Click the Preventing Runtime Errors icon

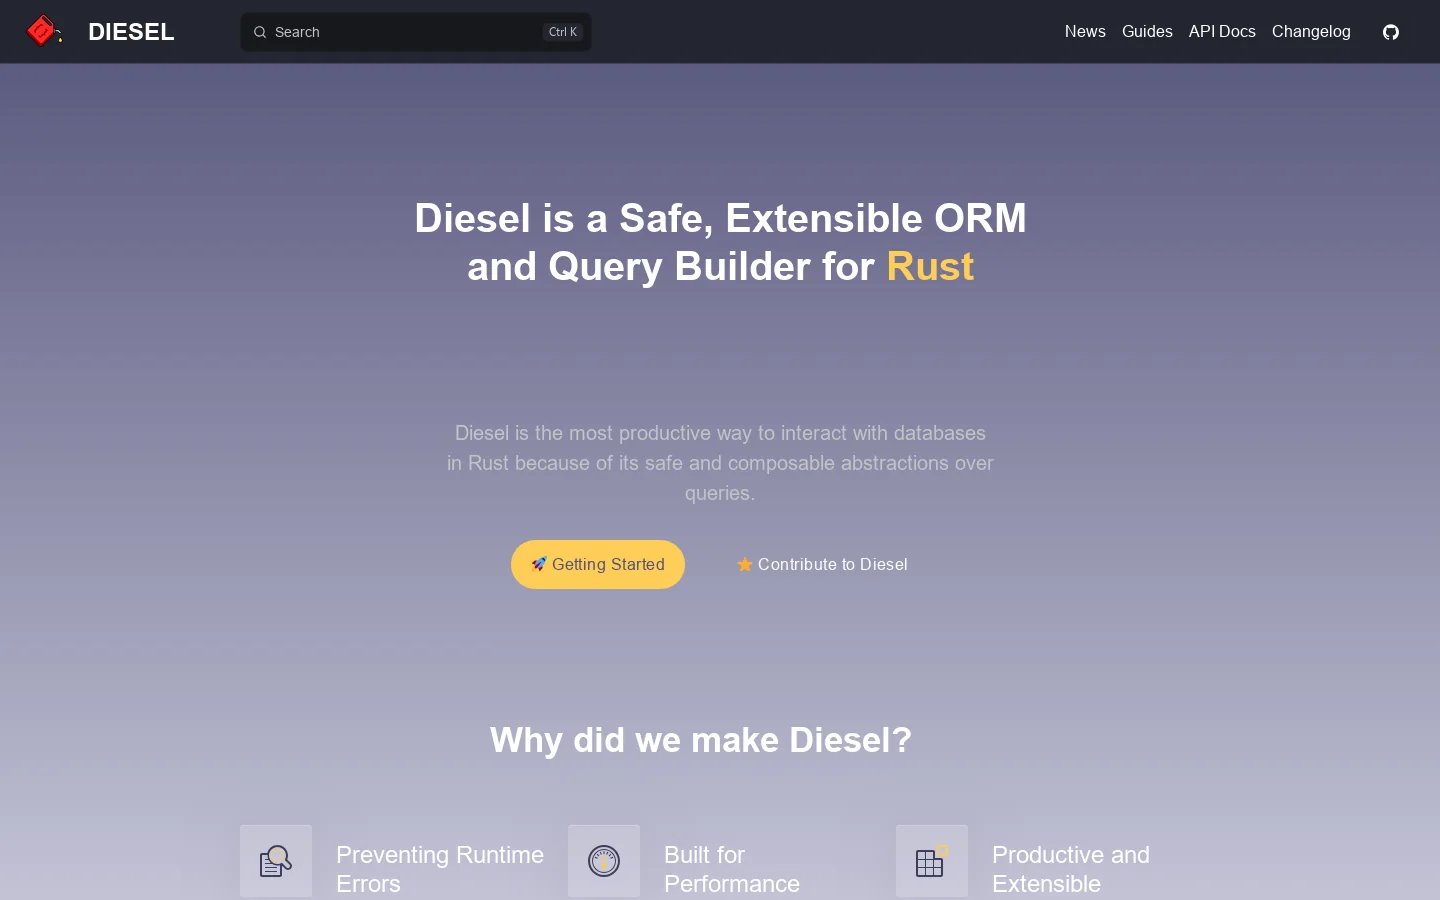(276, 861)
